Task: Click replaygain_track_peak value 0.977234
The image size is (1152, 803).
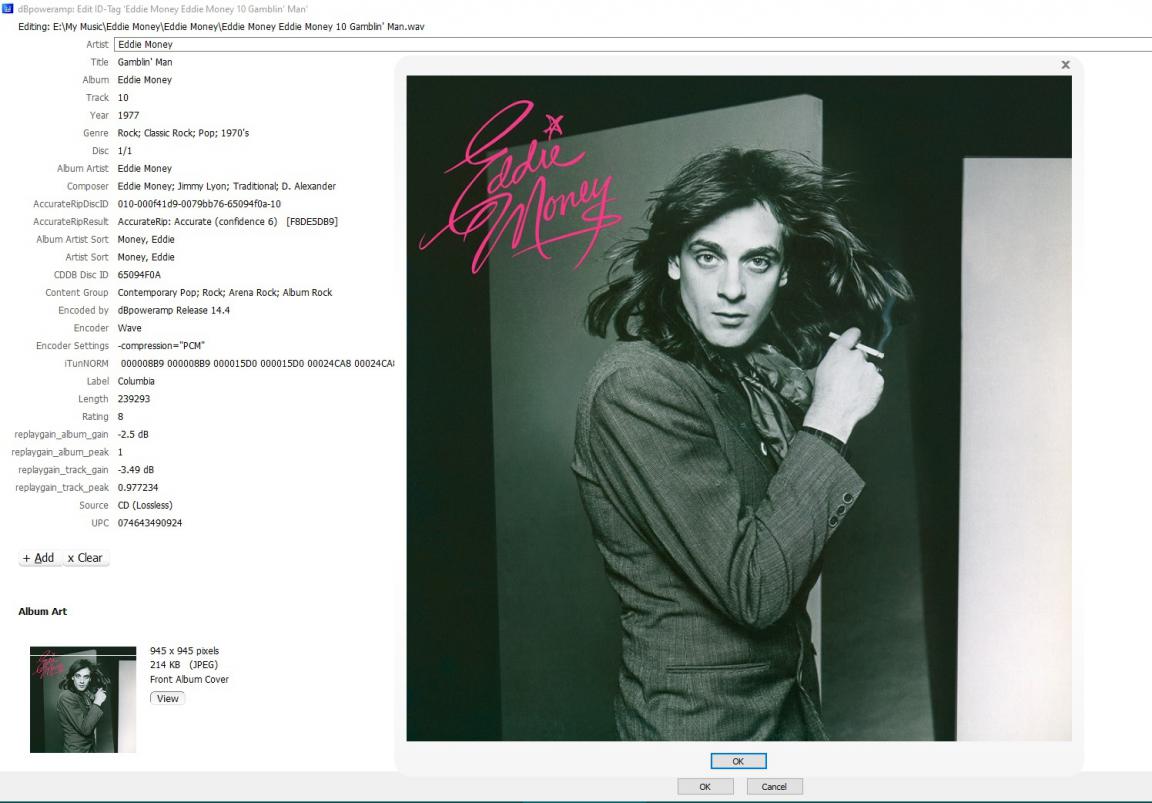Action: click(138, 487)
